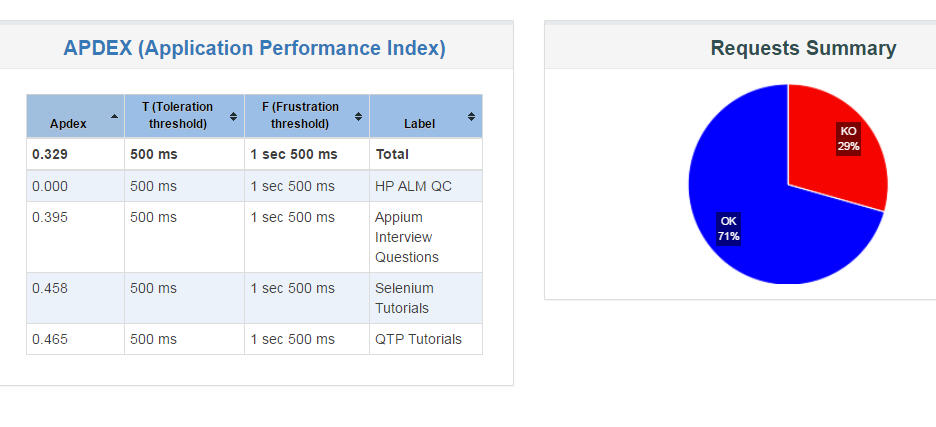The height and width of the screenshot is (427, 936).
Task: Click the 0.465 Apdex value cell
Action: [50, 339]
